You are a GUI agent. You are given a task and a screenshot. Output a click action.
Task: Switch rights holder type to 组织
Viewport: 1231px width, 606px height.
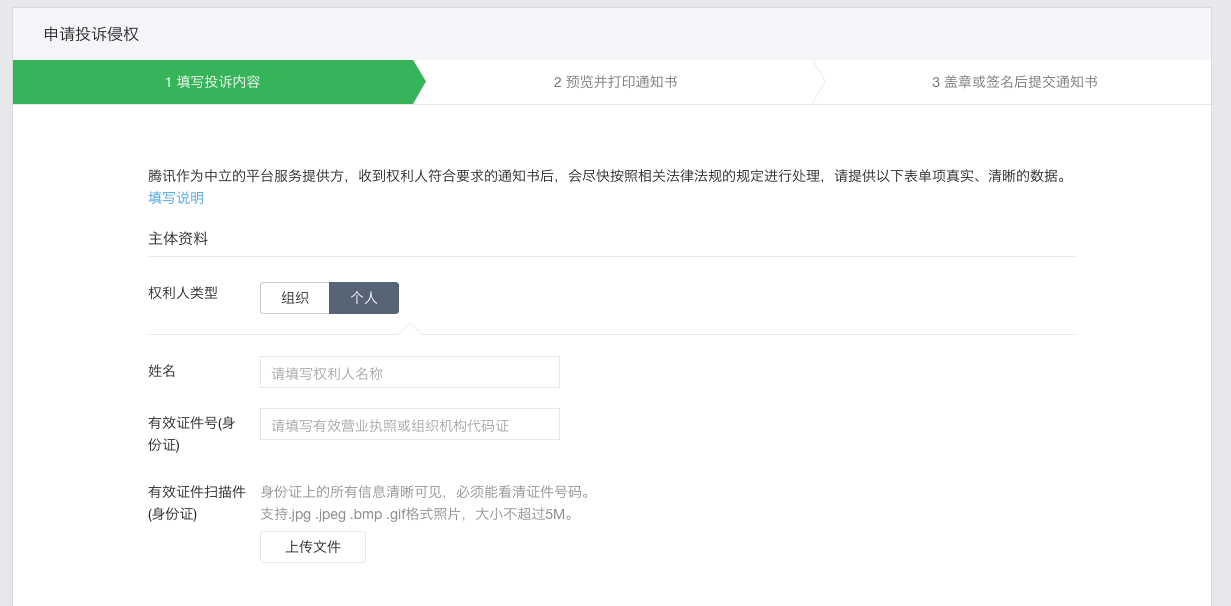tap(295, 297)
